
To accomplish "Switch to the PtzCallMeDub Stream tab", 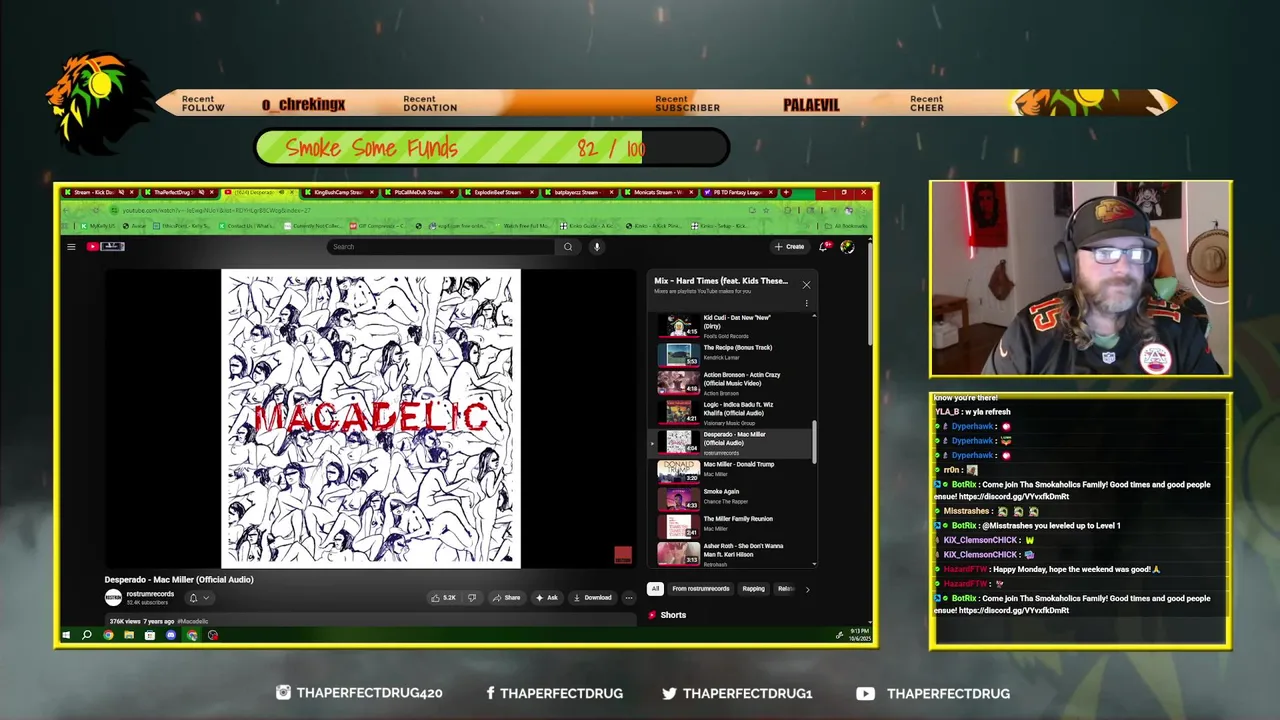I will 420,192.
